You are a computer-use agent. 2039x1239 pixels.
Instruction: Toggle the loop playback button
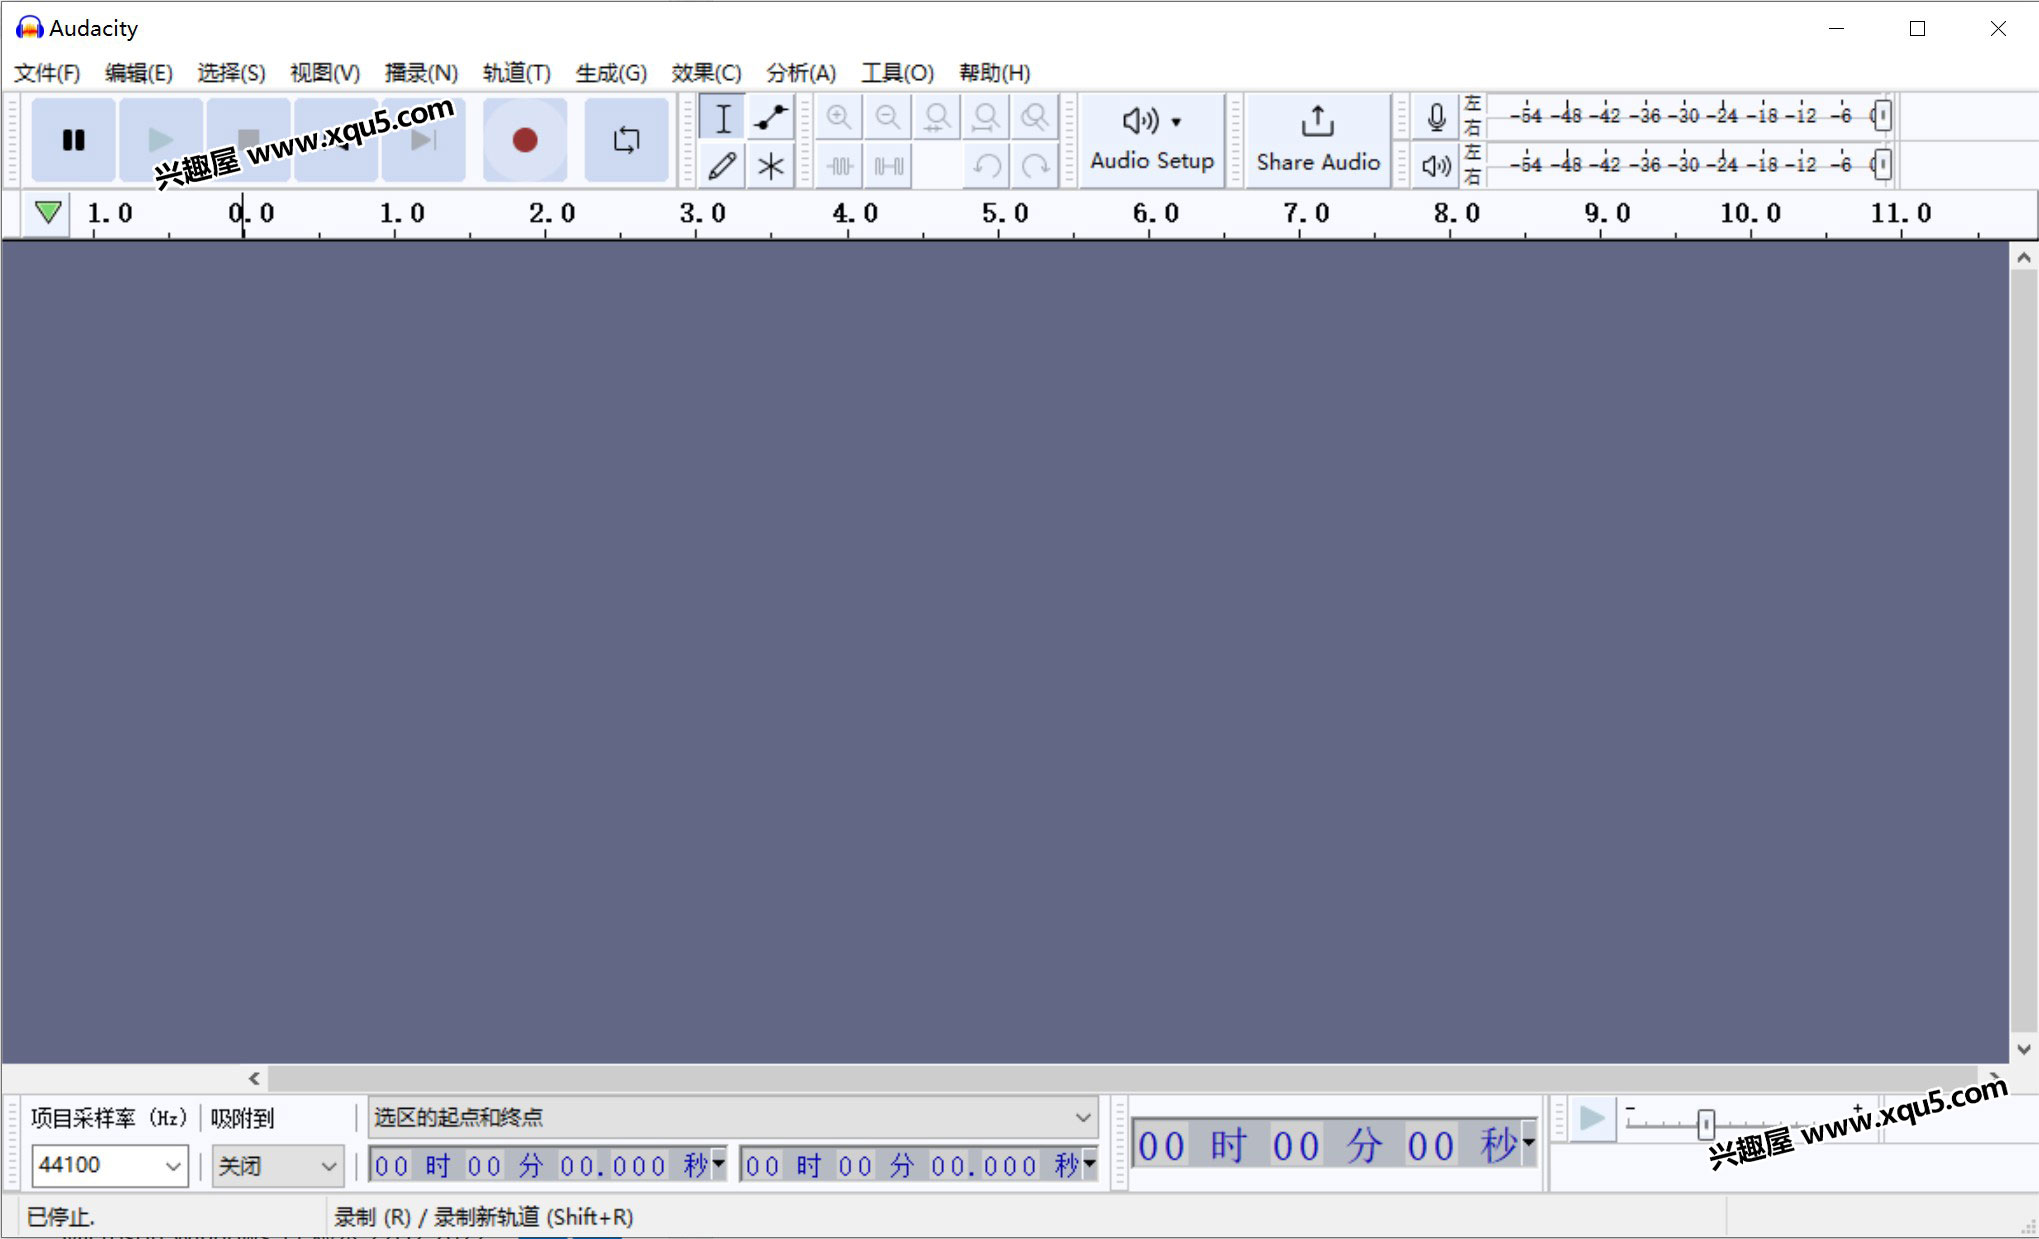click(625, 140)
